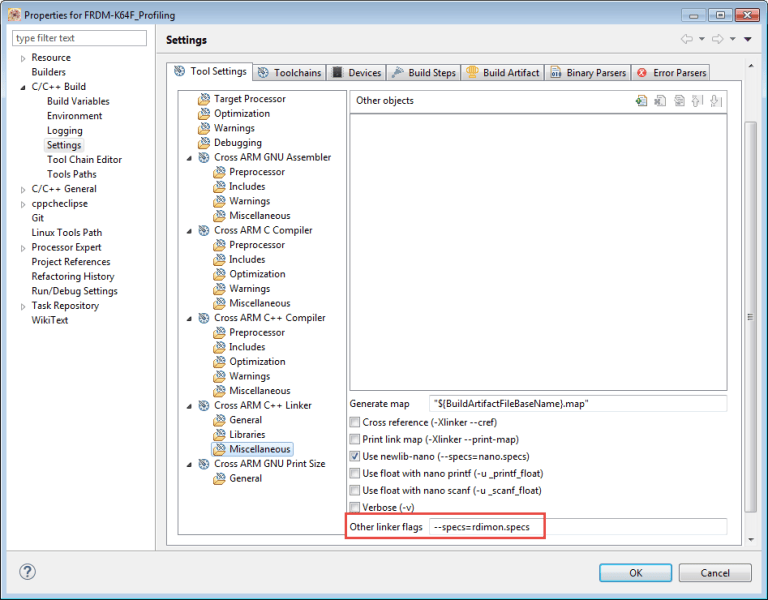This screenshot has width=768, height=600.
Task: Expand the Processor Expert node
Action: pos(23,248)
